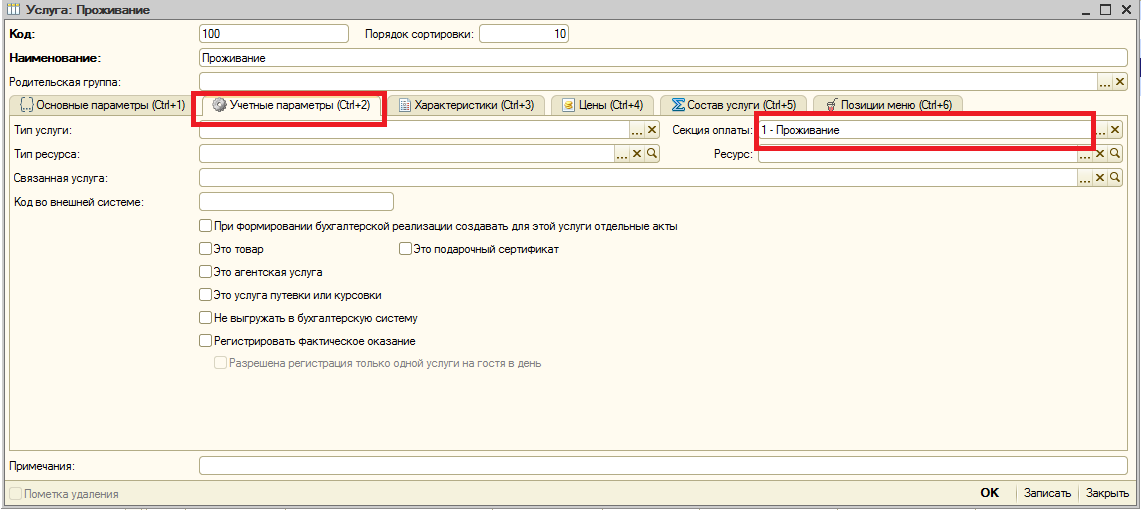
Task: Maximize the Услуга: Проживание window
Action: coord(1105,9)
